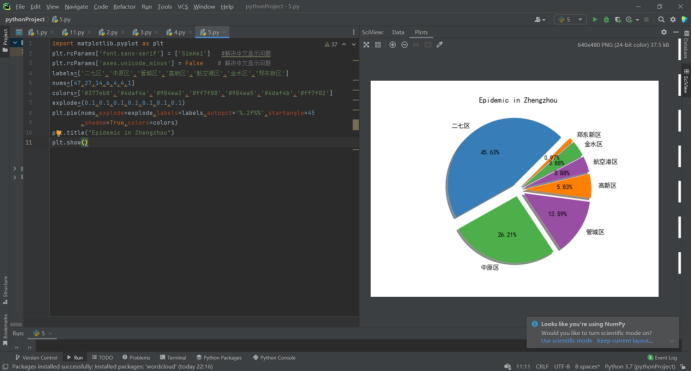Go to previous highlighted error arrow
This screenshot has width=692, height=371.
pyautogui.click(x=344, y=45)
